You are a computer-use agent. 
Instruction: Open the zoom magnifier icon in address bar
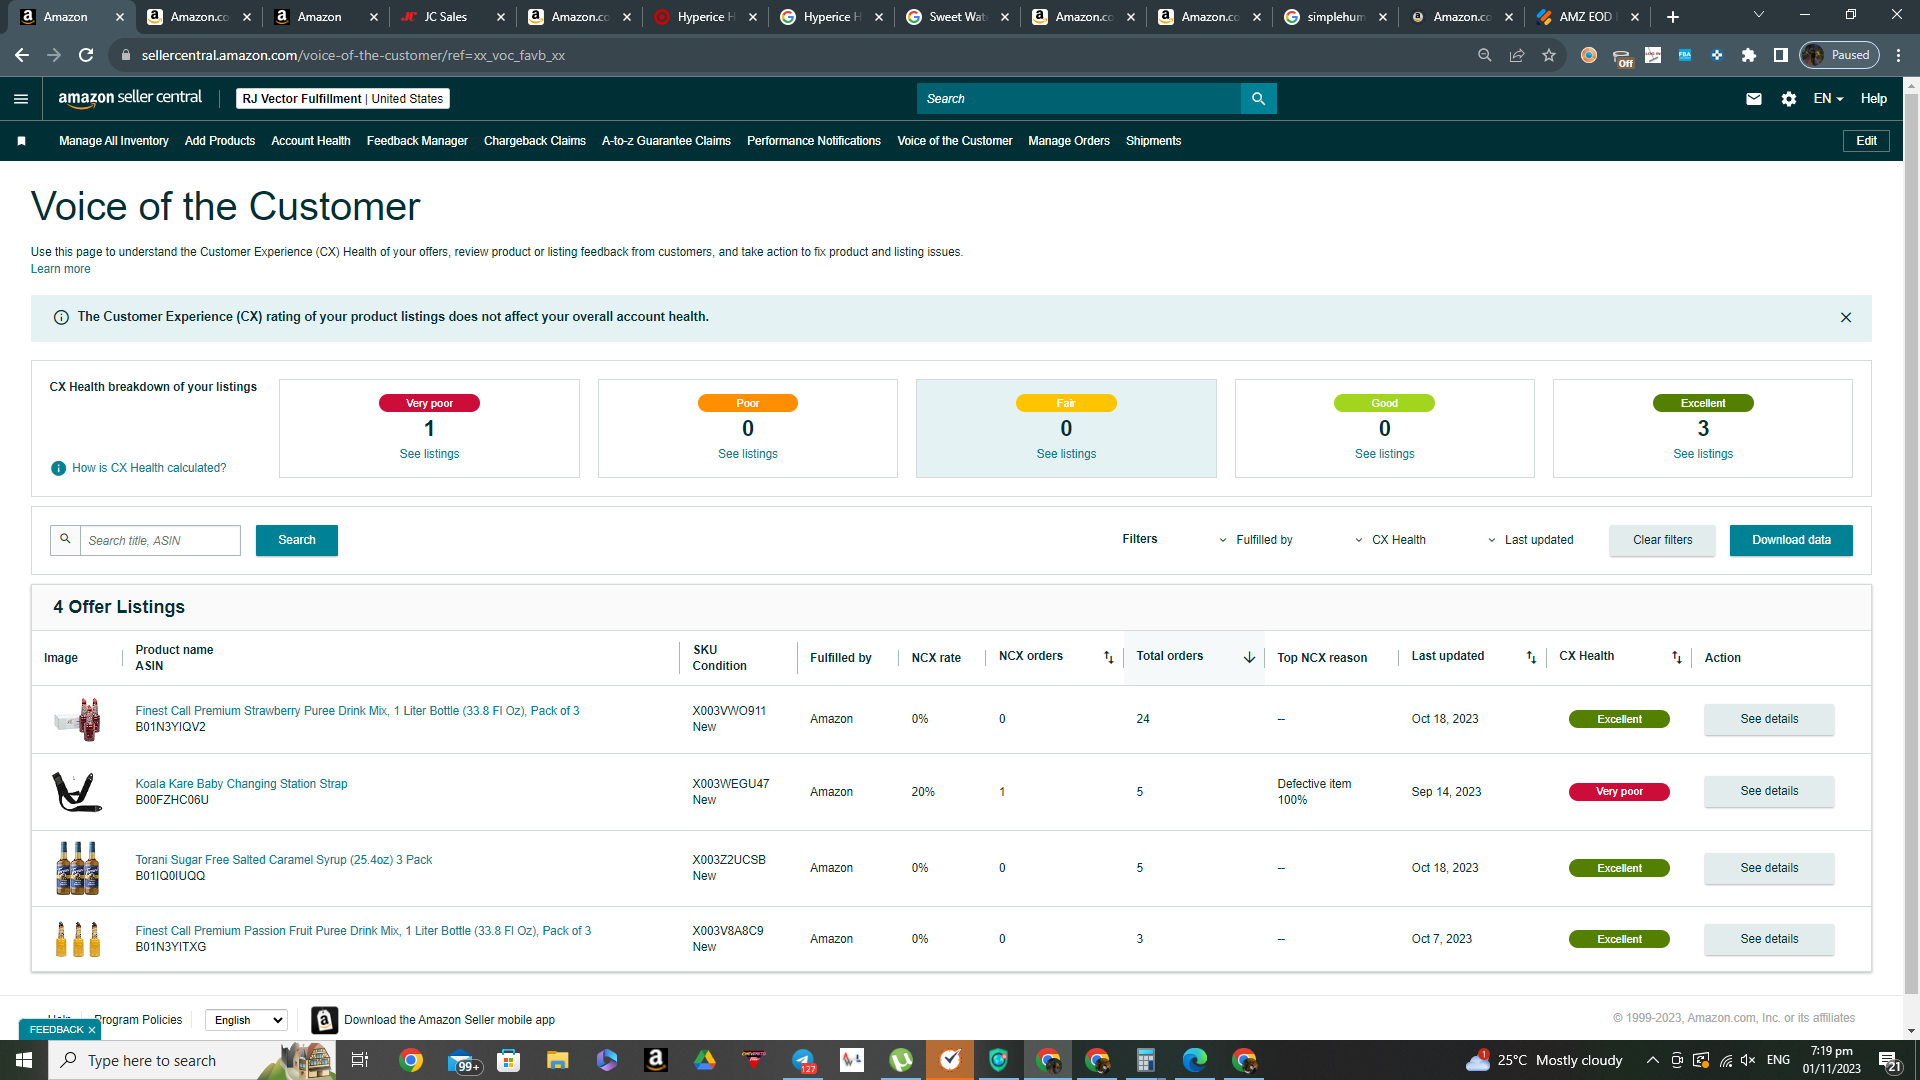1485,55
